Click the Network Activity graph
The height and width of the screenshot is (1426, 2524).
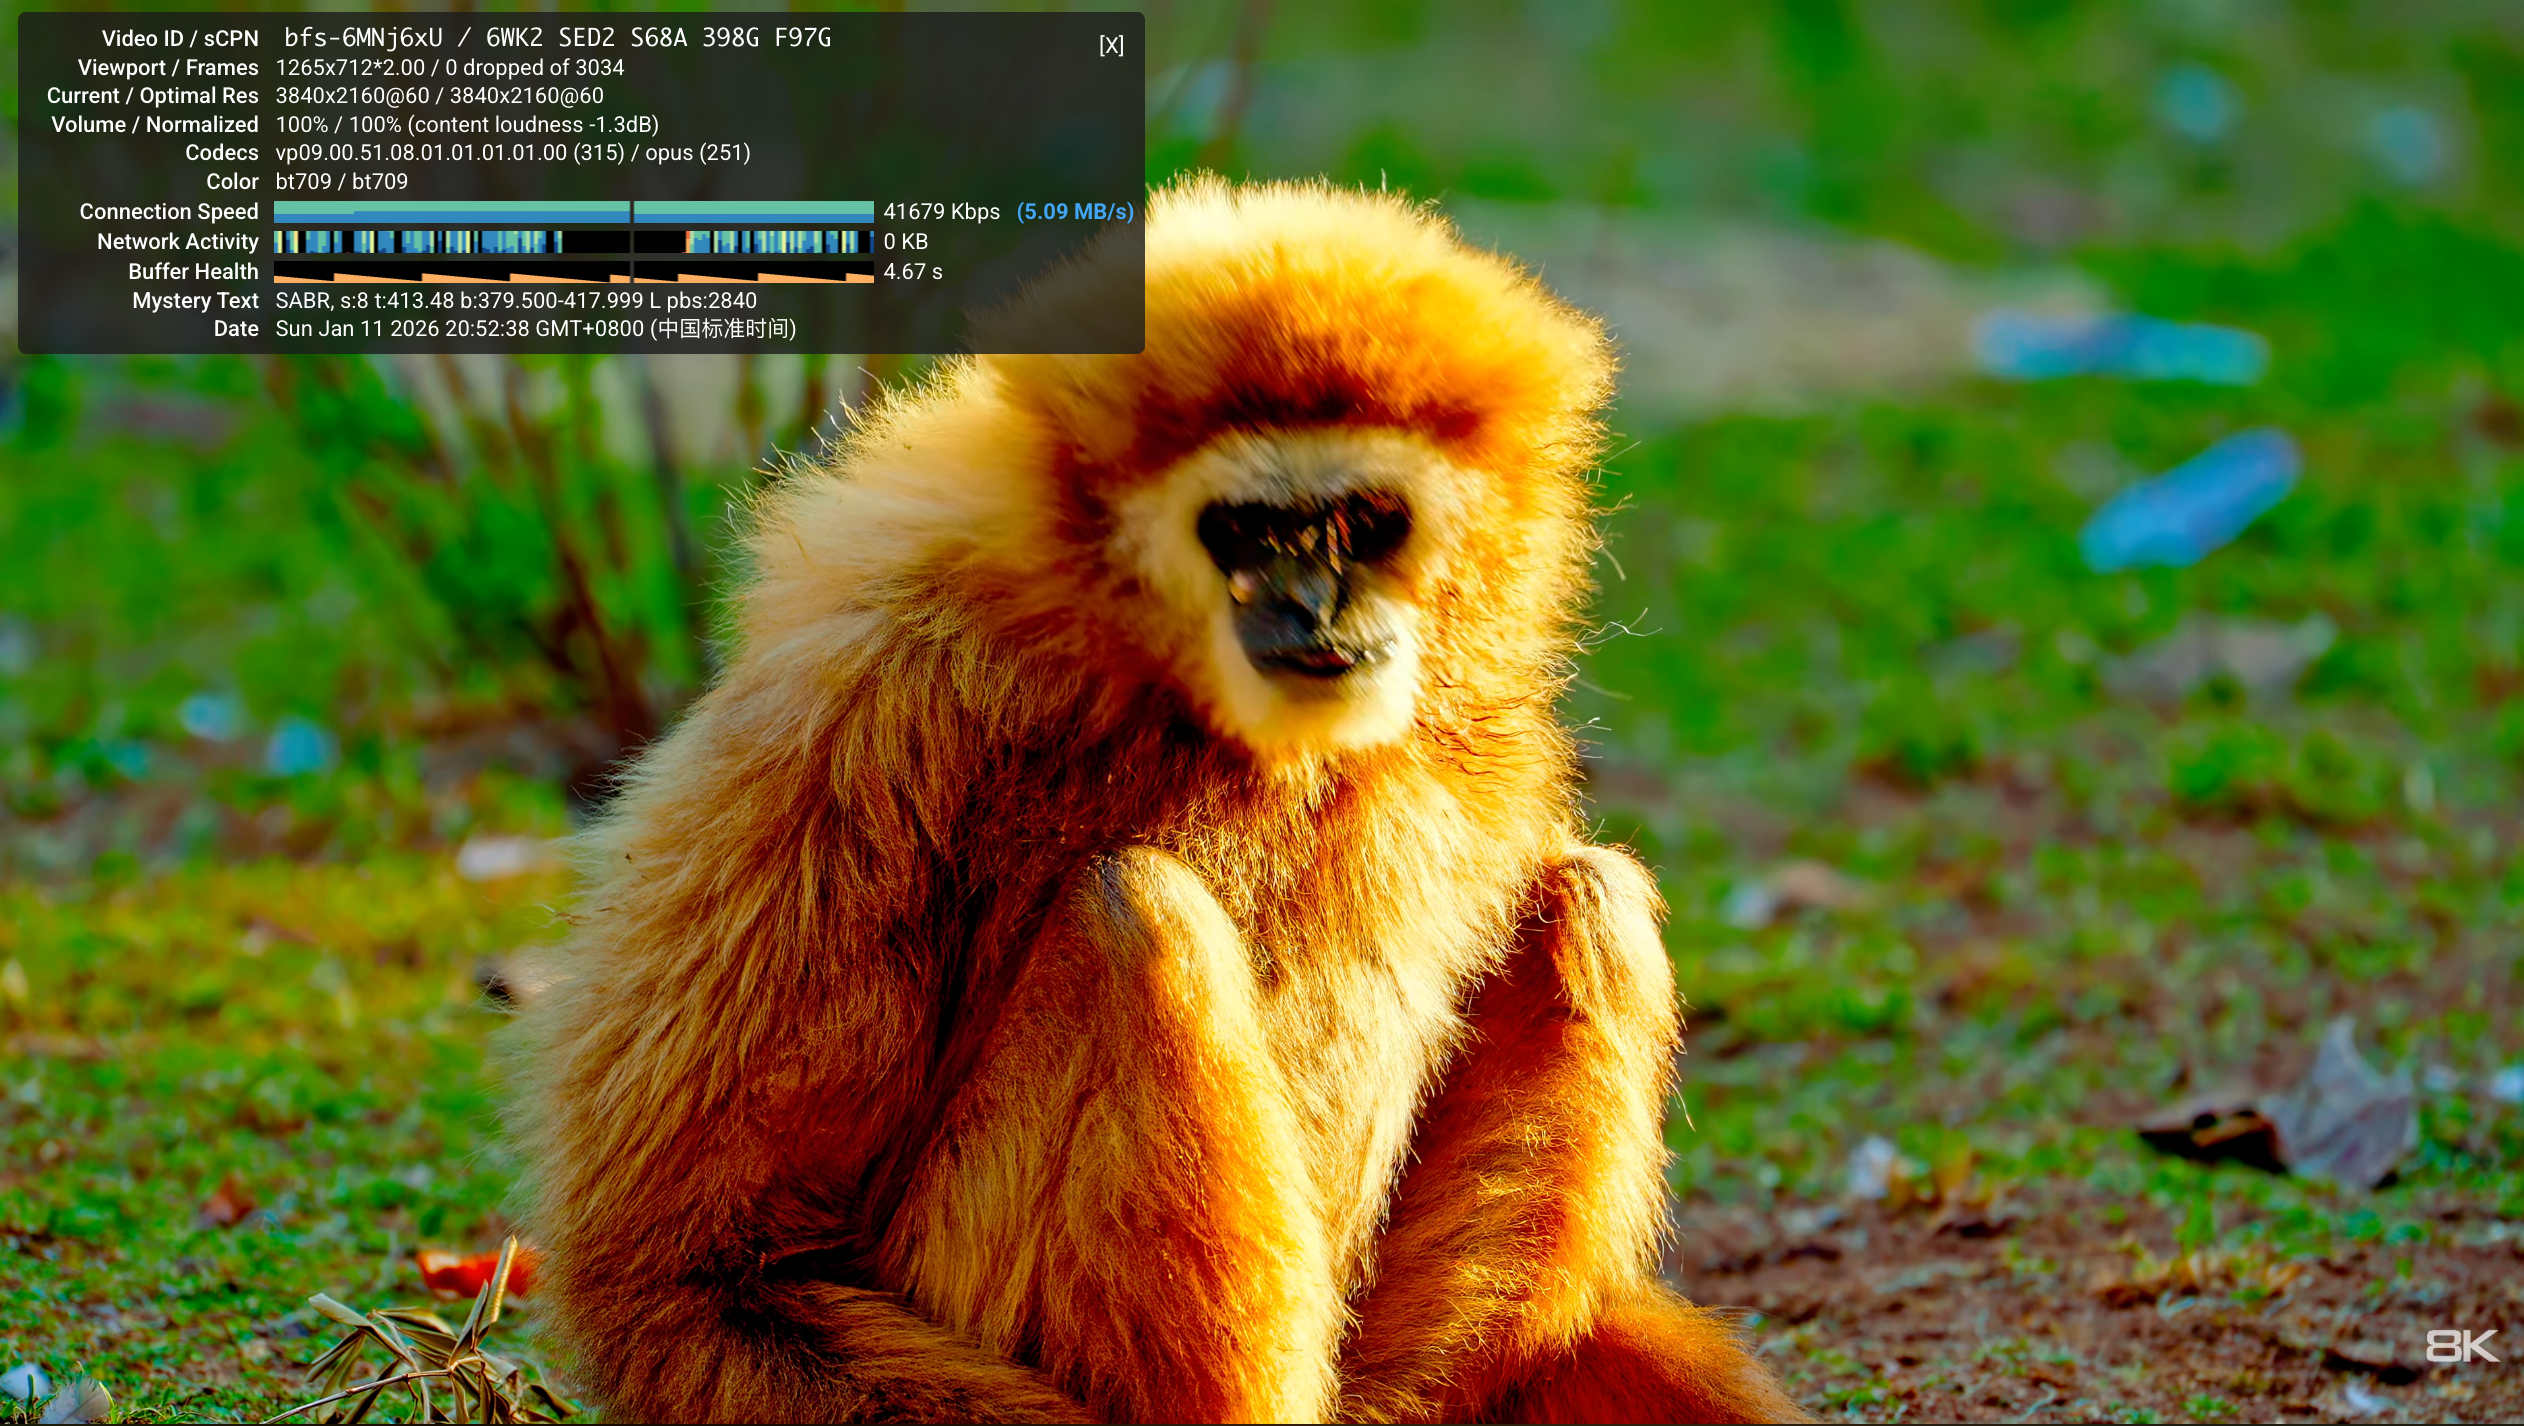pyautogui.click(x=573, y=241)
